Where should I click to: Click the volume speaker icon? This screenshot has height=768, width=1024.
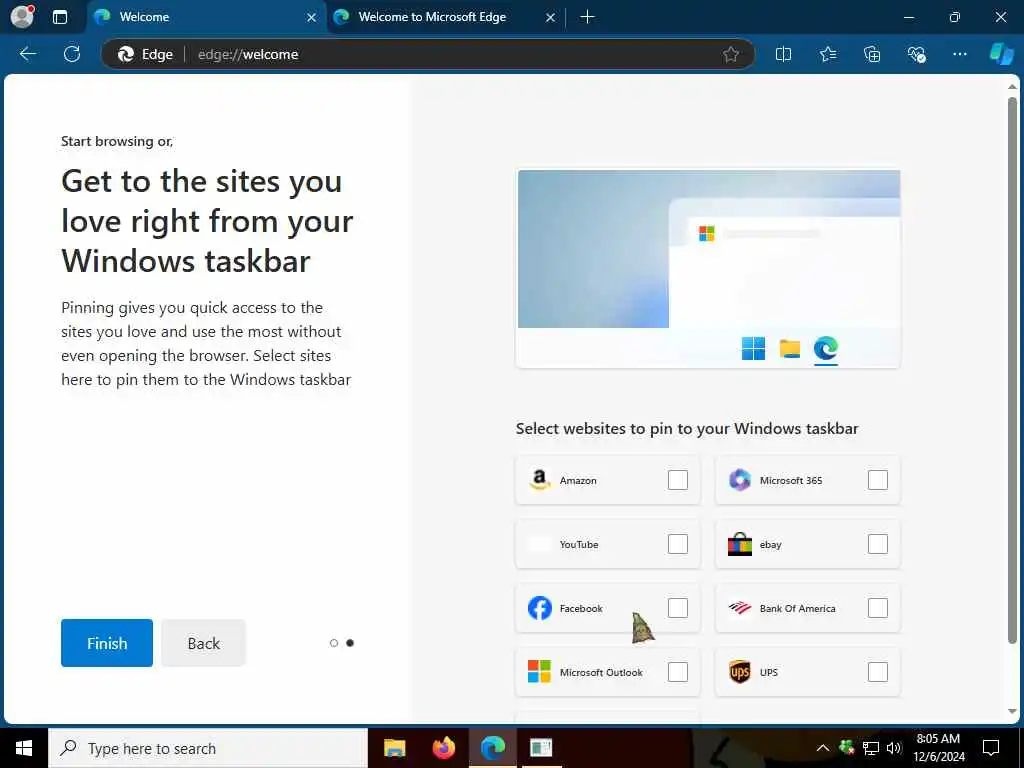point(894,748)
